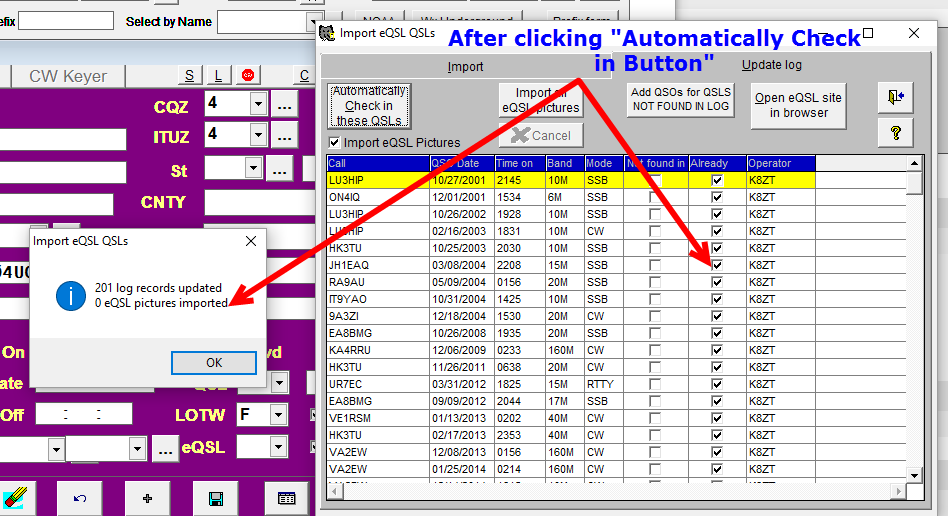The height and width of the screenshot is (516, 948).
Task: Expand dropdown just below the OK dialog
Action: (279, 382)
